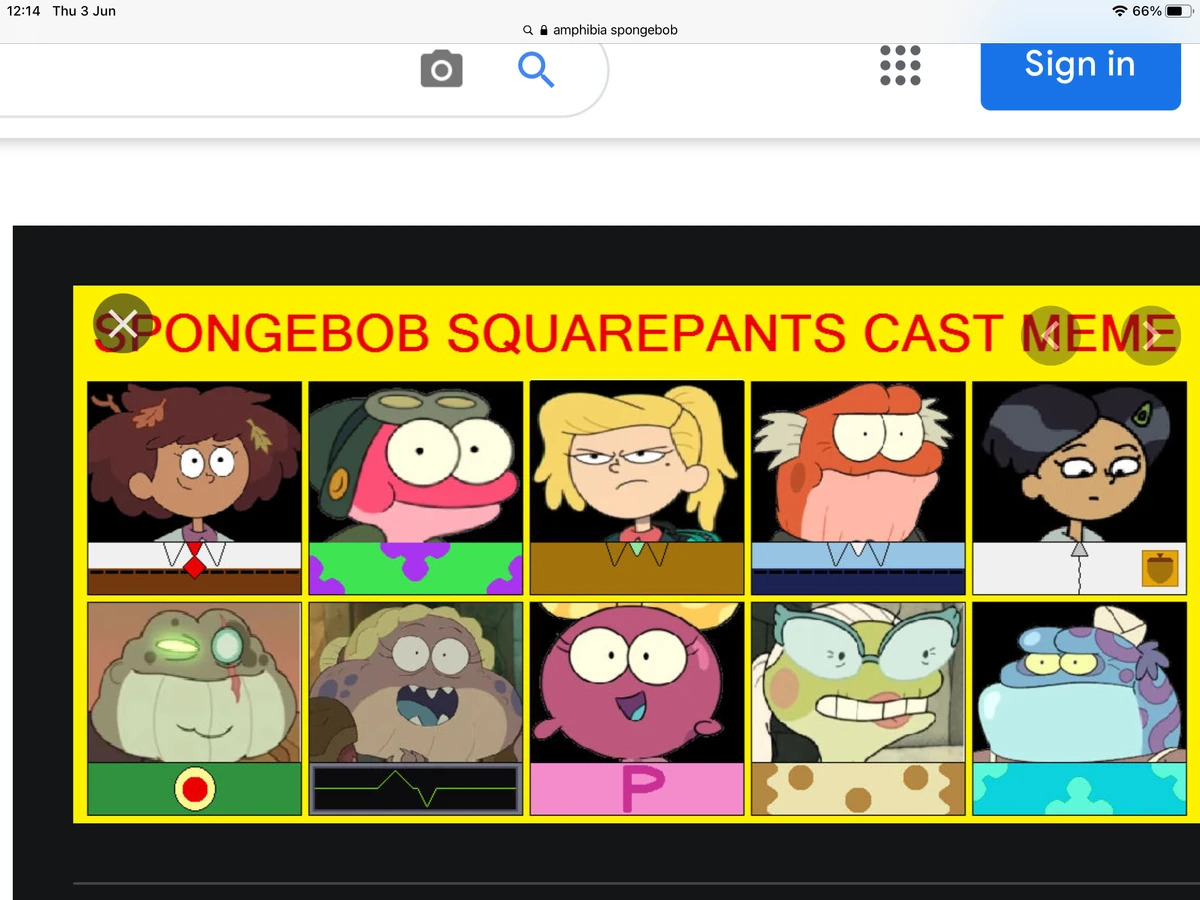Select Sasha's blonde ponytail portrait
Screen dimensions: 1200x900
(636, 486)
